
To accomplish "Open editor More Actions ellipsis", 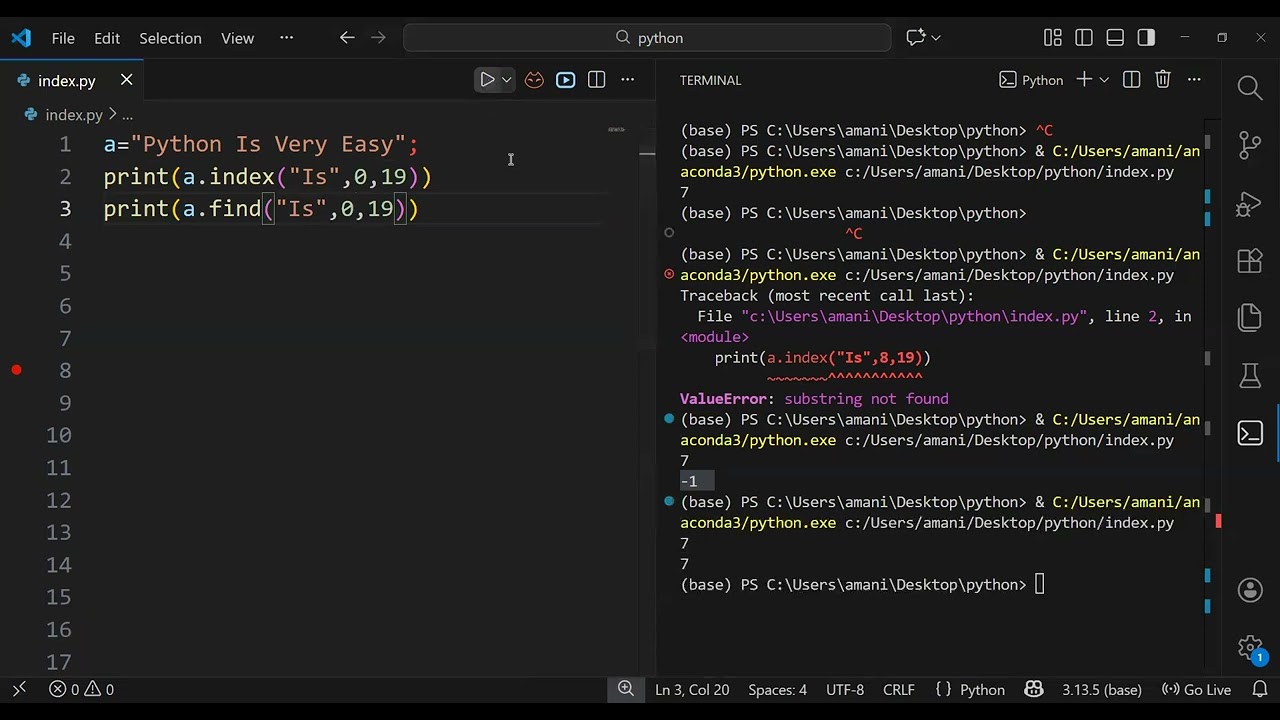I will (627, 80).
